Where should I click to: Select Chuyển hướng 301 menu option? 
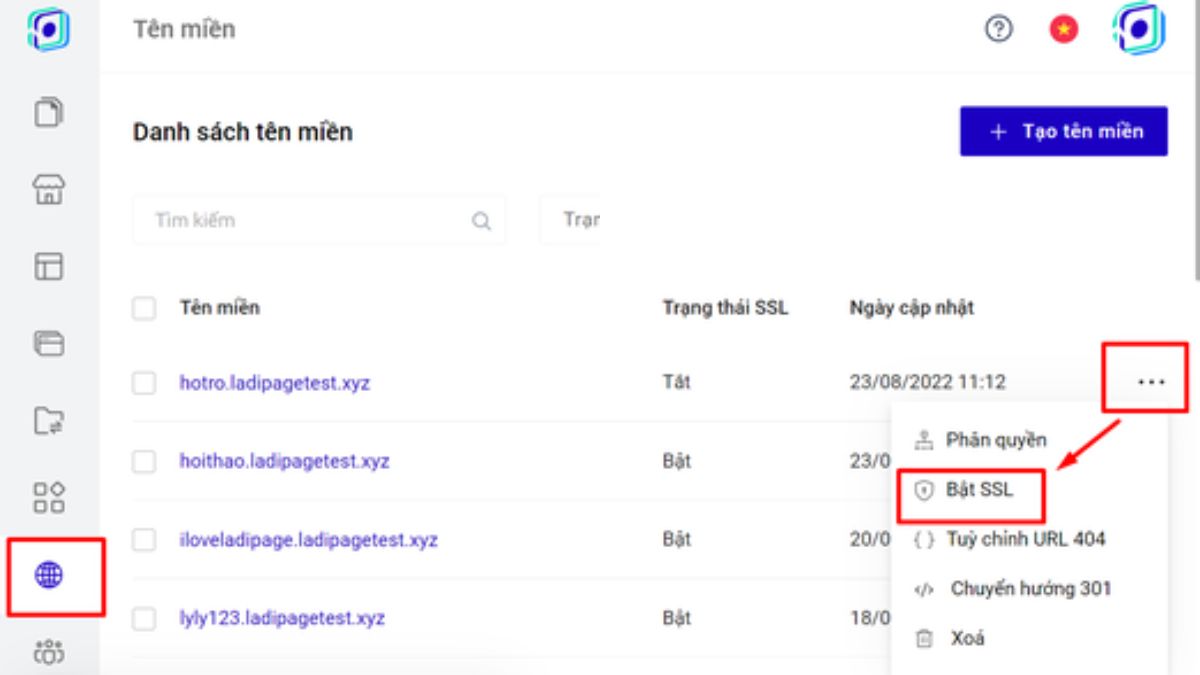pyautogui.click(x=1029, y=589)
